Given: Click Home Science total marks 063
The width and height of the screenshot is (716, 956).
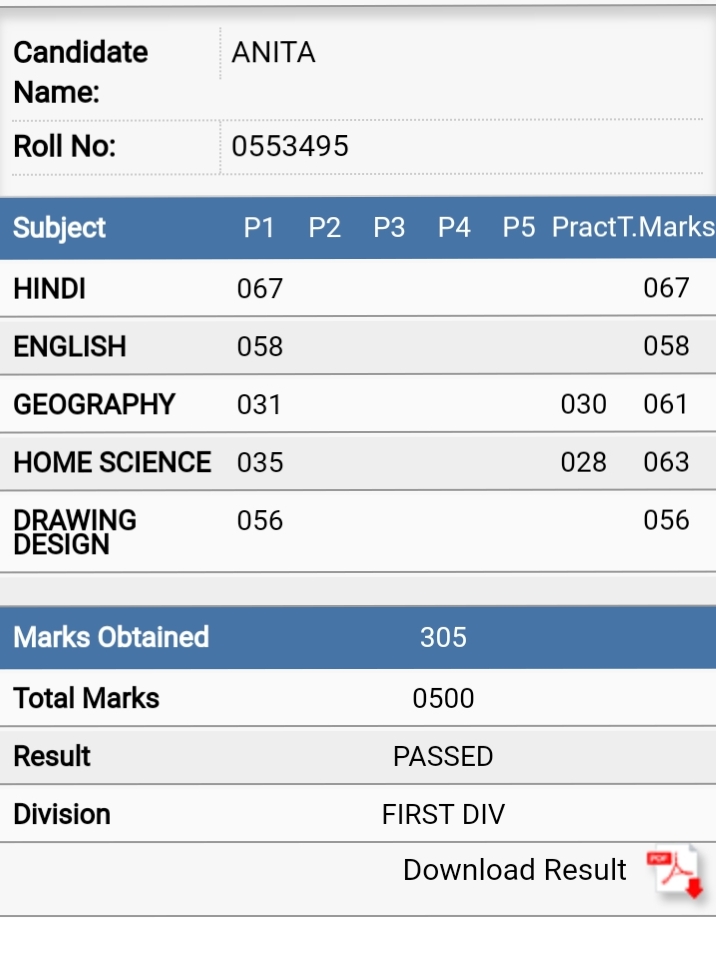Looking at the screenshot, I should tap(666, 462).
